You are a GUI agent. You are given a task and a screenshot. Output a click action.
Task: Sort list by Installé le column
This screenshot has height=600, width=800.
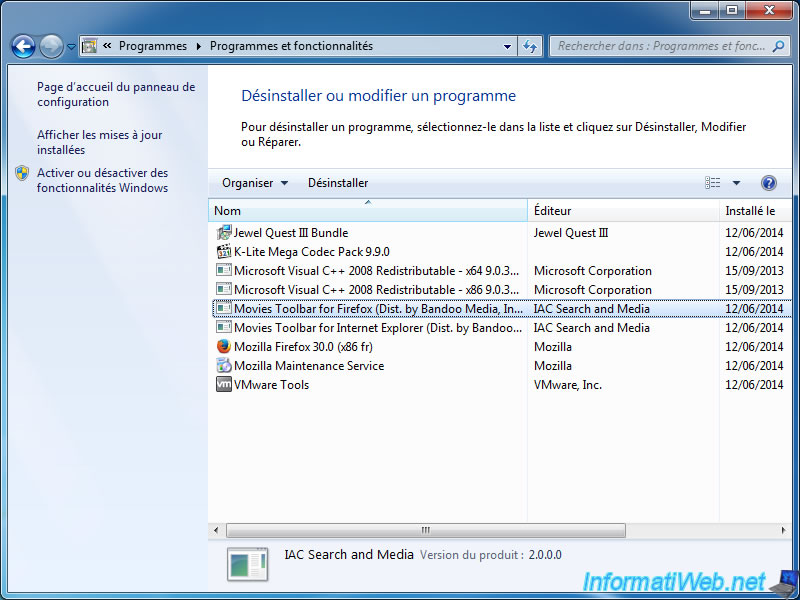(755, 210)
